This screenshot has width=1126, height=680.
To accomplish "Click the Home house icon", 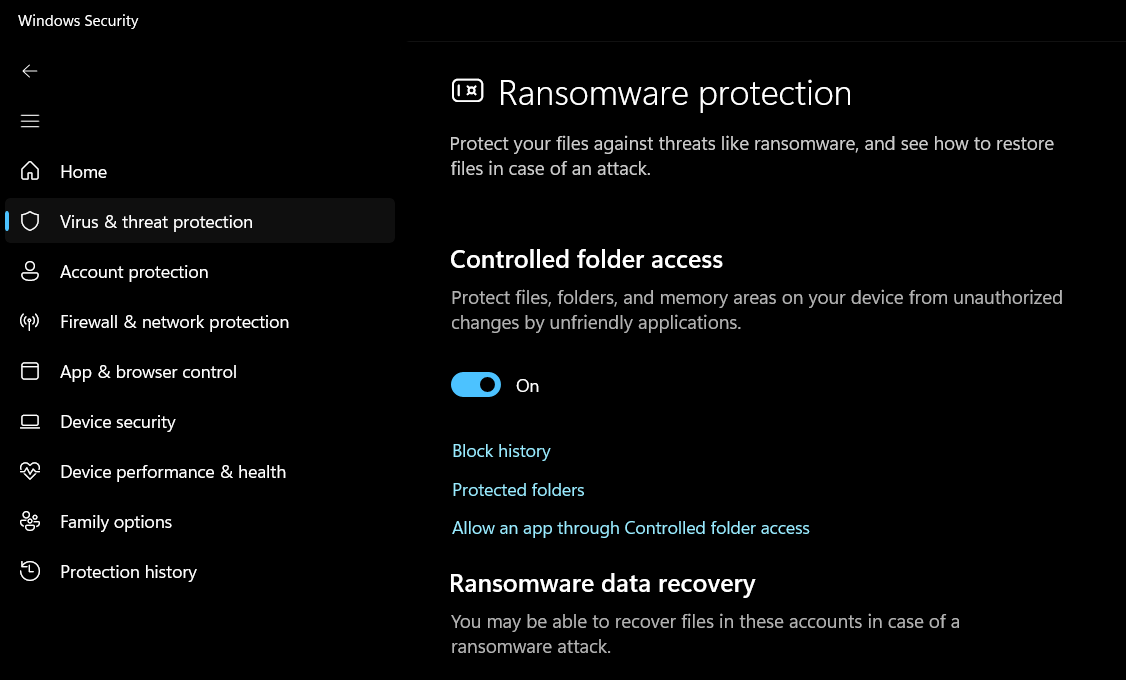I will (30, 171).
